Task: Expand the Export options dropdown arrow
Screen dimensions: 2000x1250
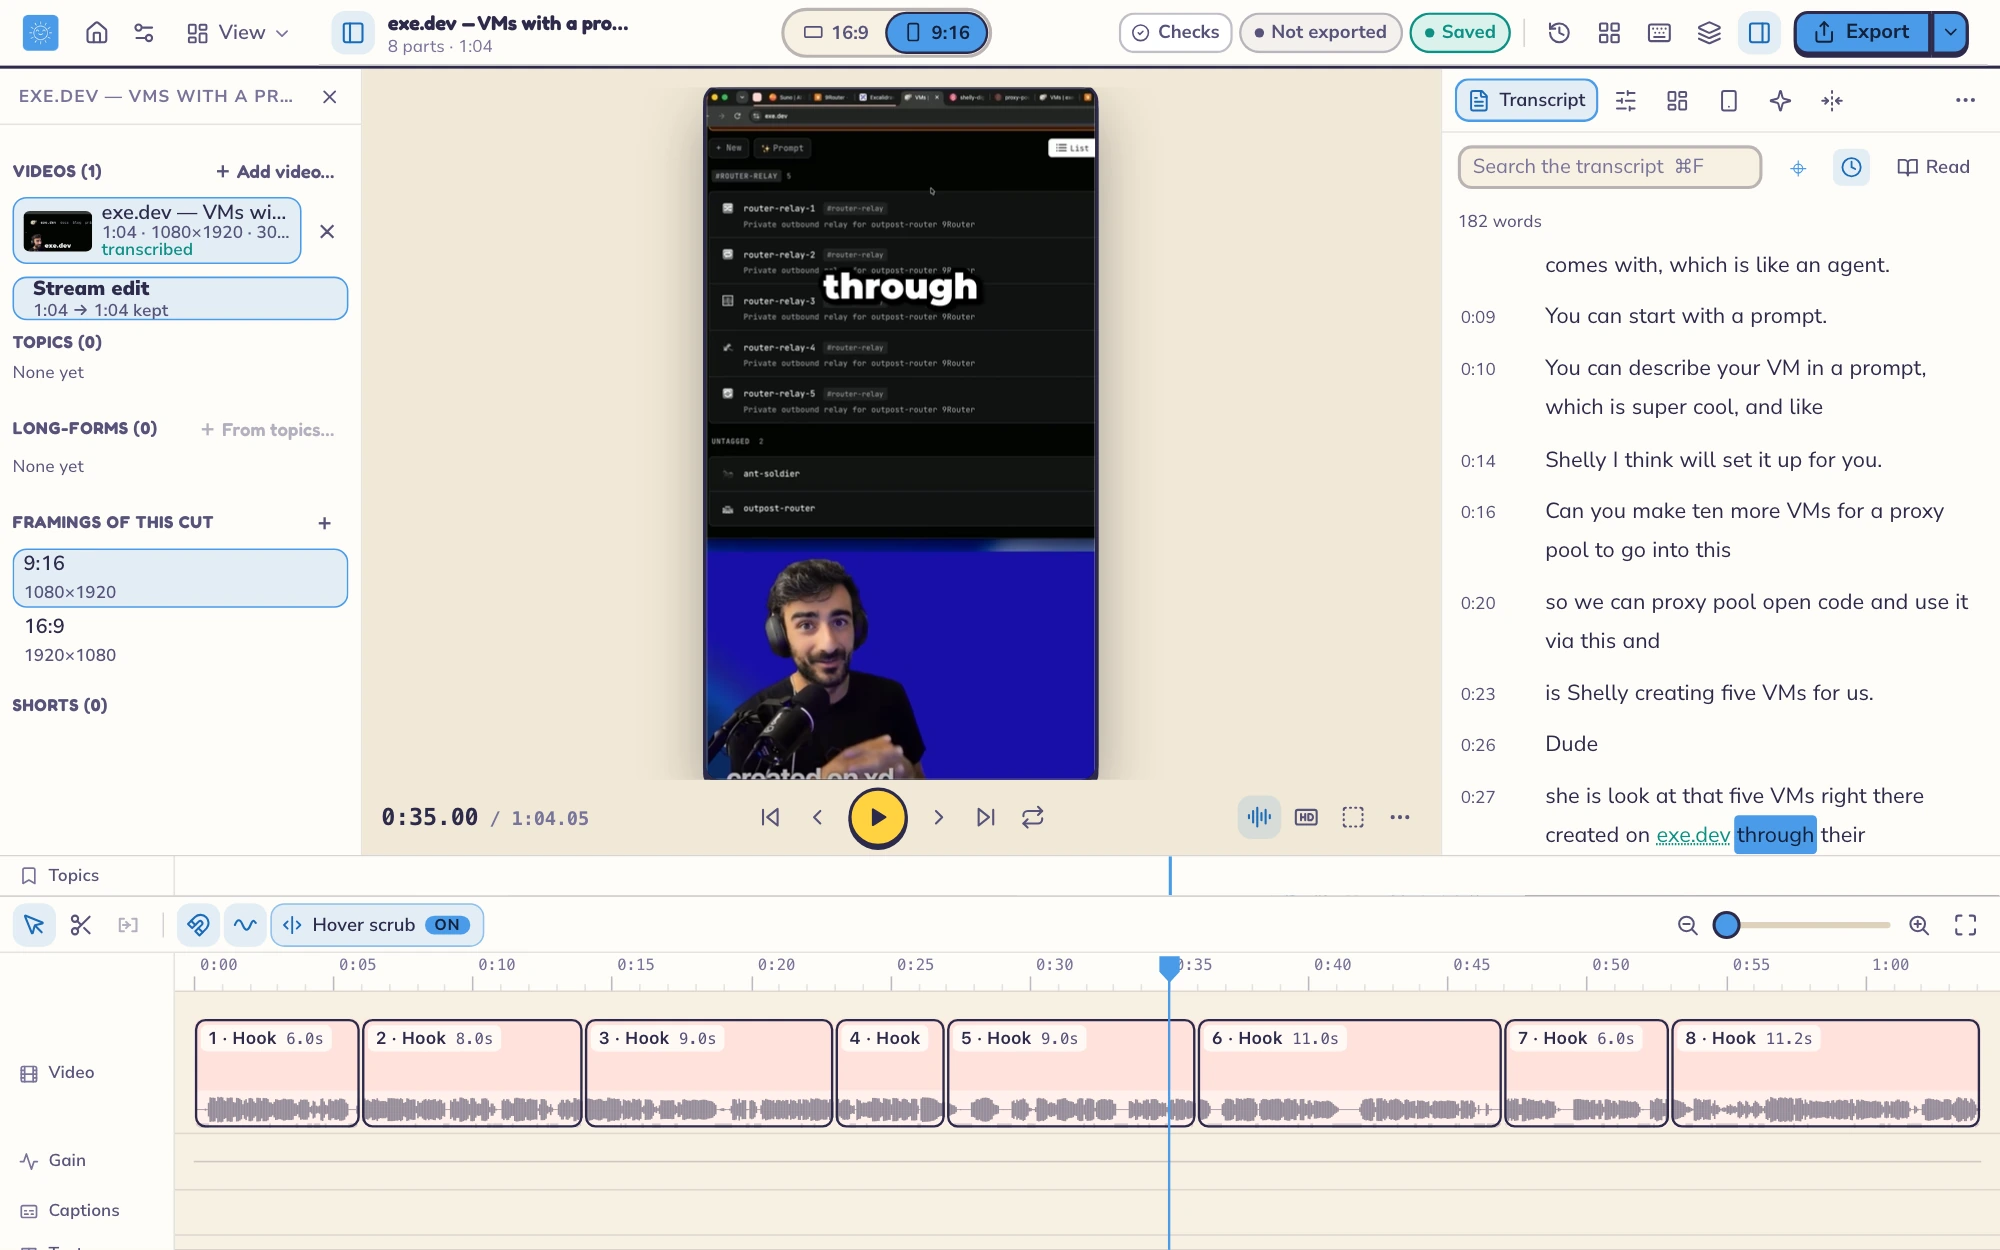Action: [x=1950, y=33]
